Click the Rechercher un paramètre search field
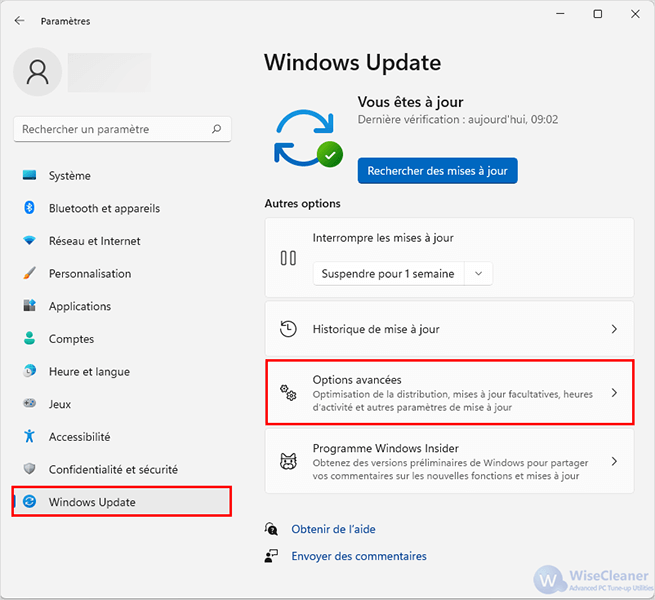The height and width of the screenshot is (600, 655). coord(122,129)
